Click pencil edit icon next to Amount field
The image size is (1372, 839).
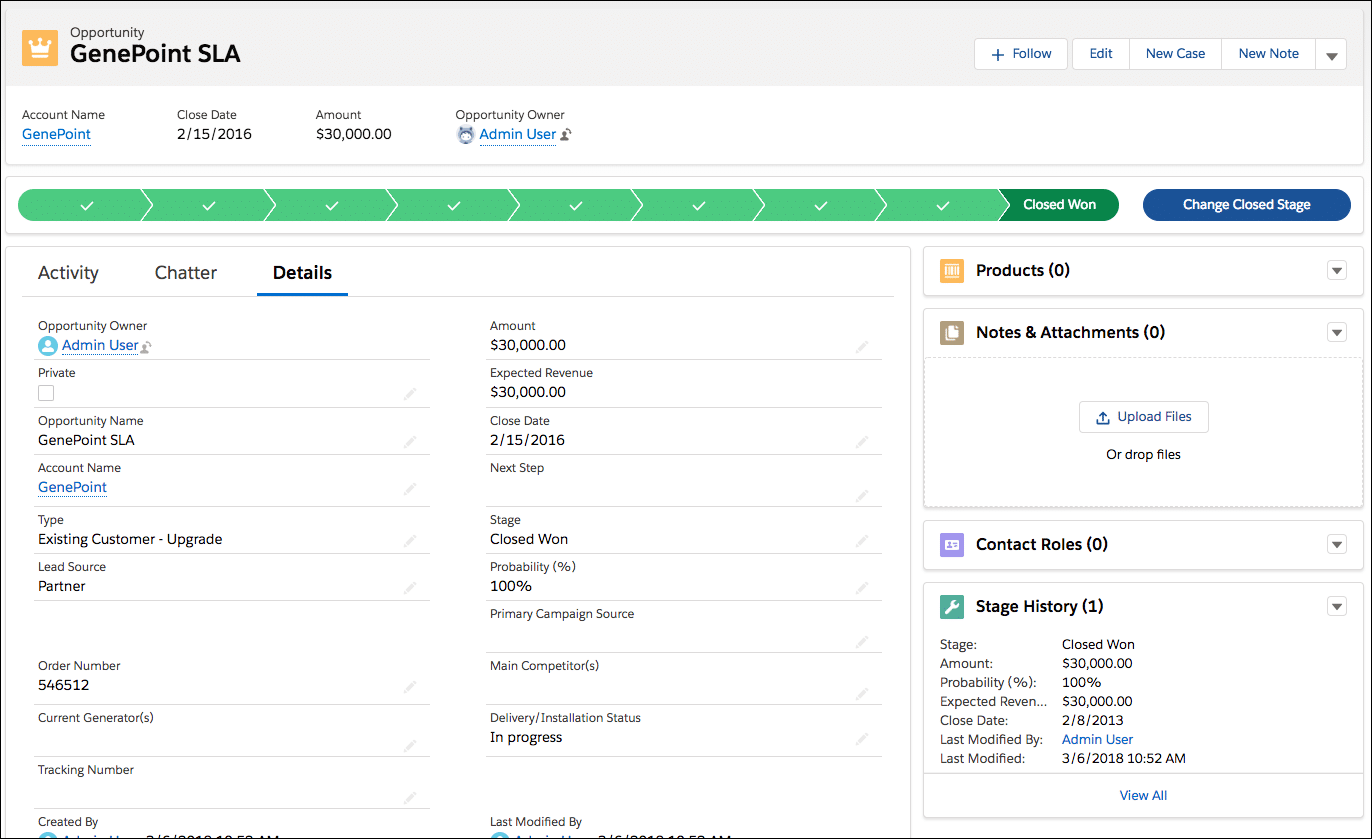click(862, 347)
